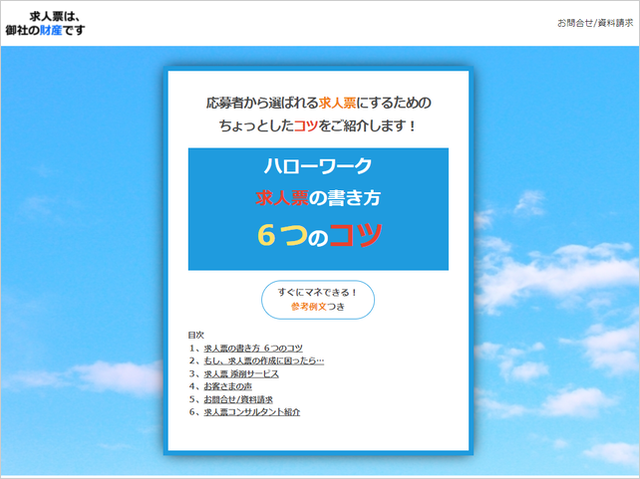640x479 pixels.
Task: Click the 目次 heading text
Action: (196, 335)
